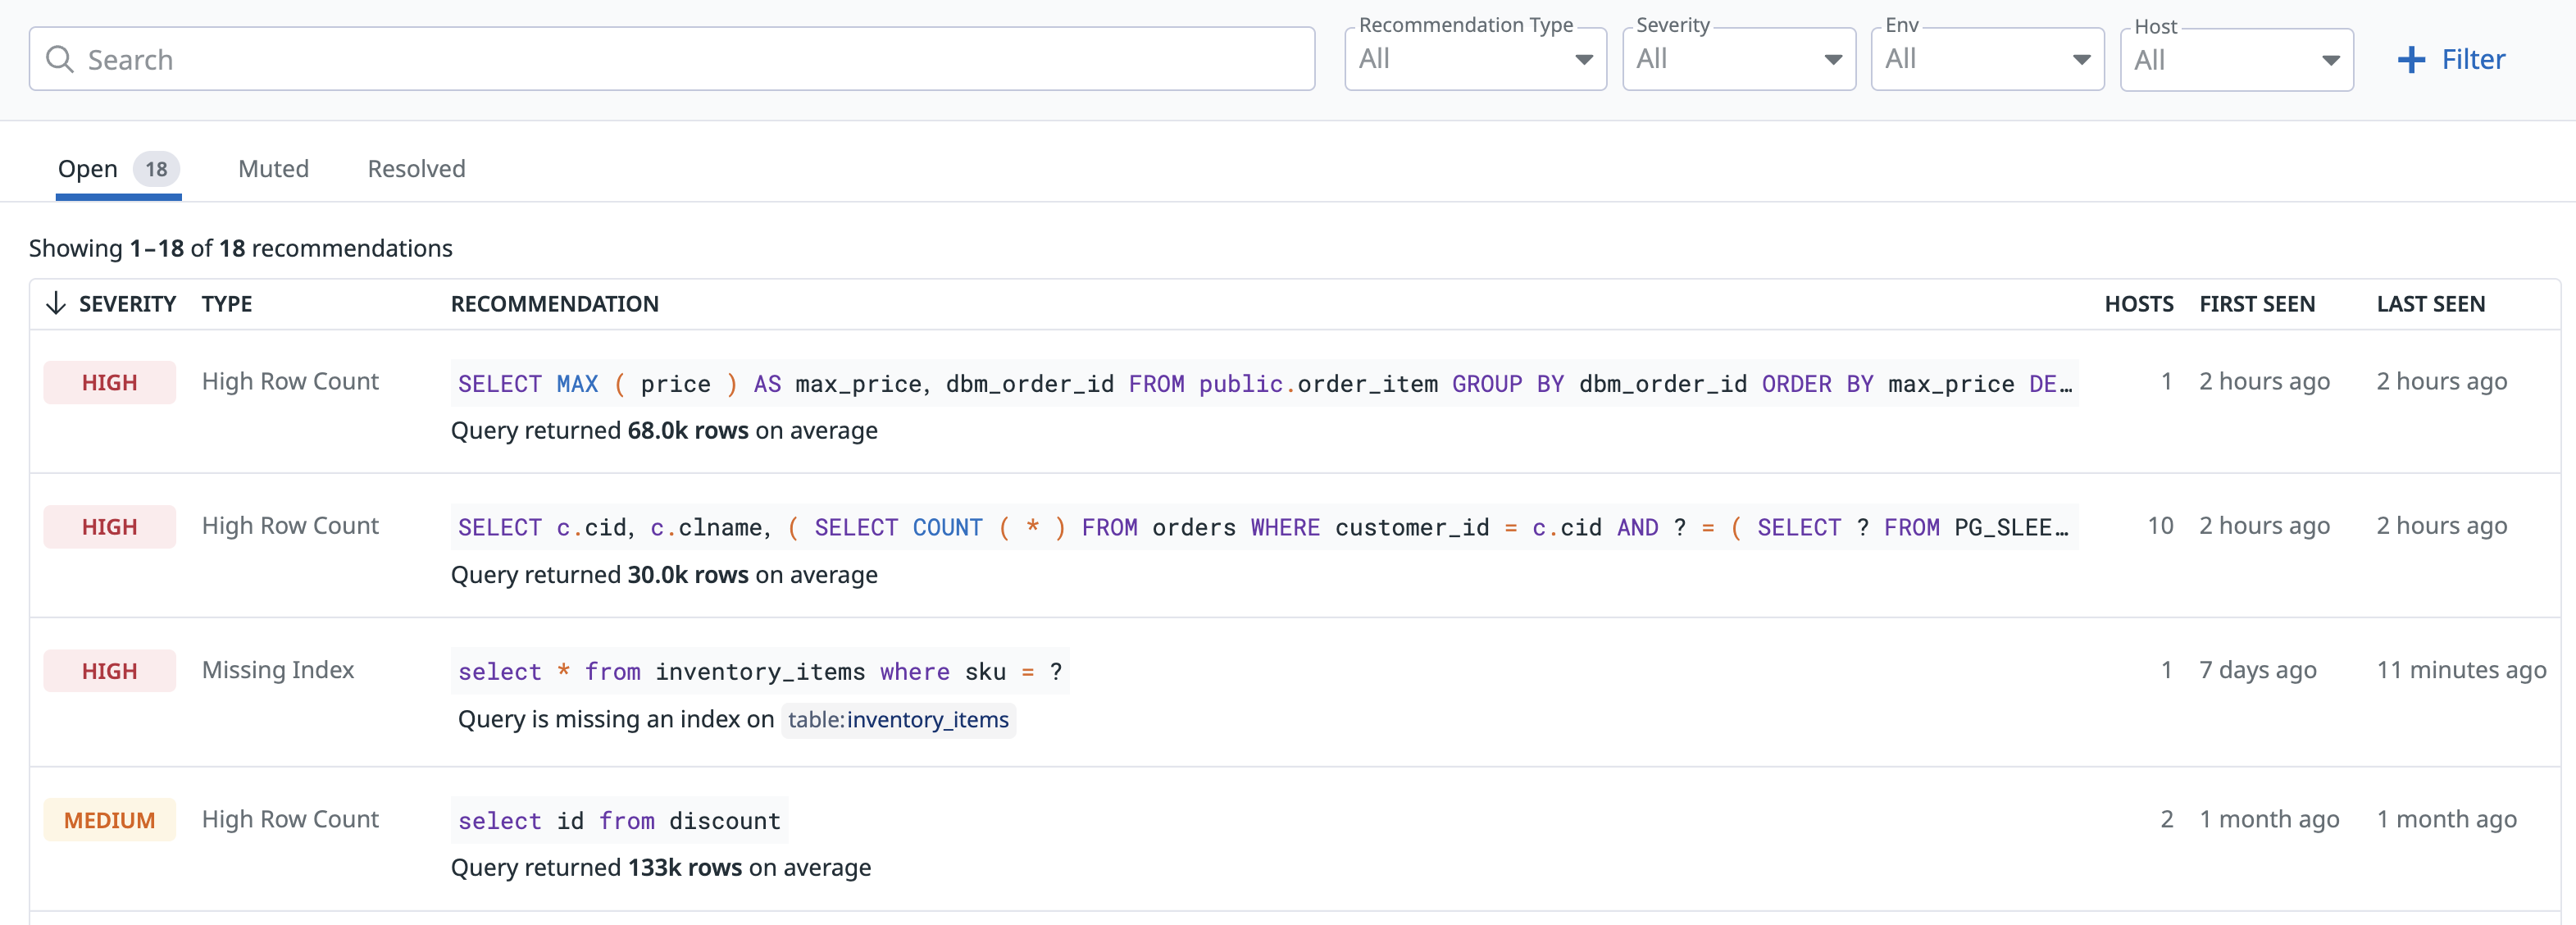
Task: Click '1 month ago' first seen cell
Action: coord(2269,818)
